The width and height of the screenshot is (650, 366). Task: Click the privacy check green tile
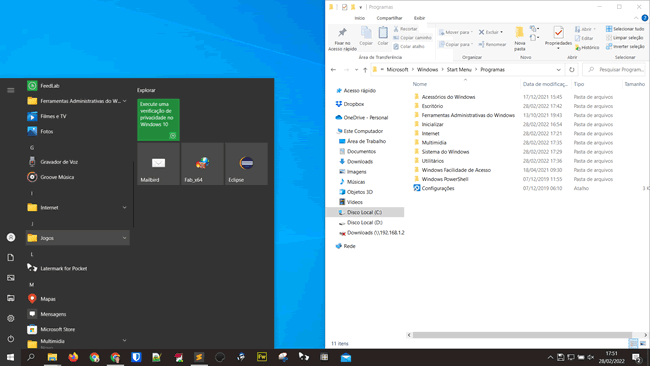[158, 120]
